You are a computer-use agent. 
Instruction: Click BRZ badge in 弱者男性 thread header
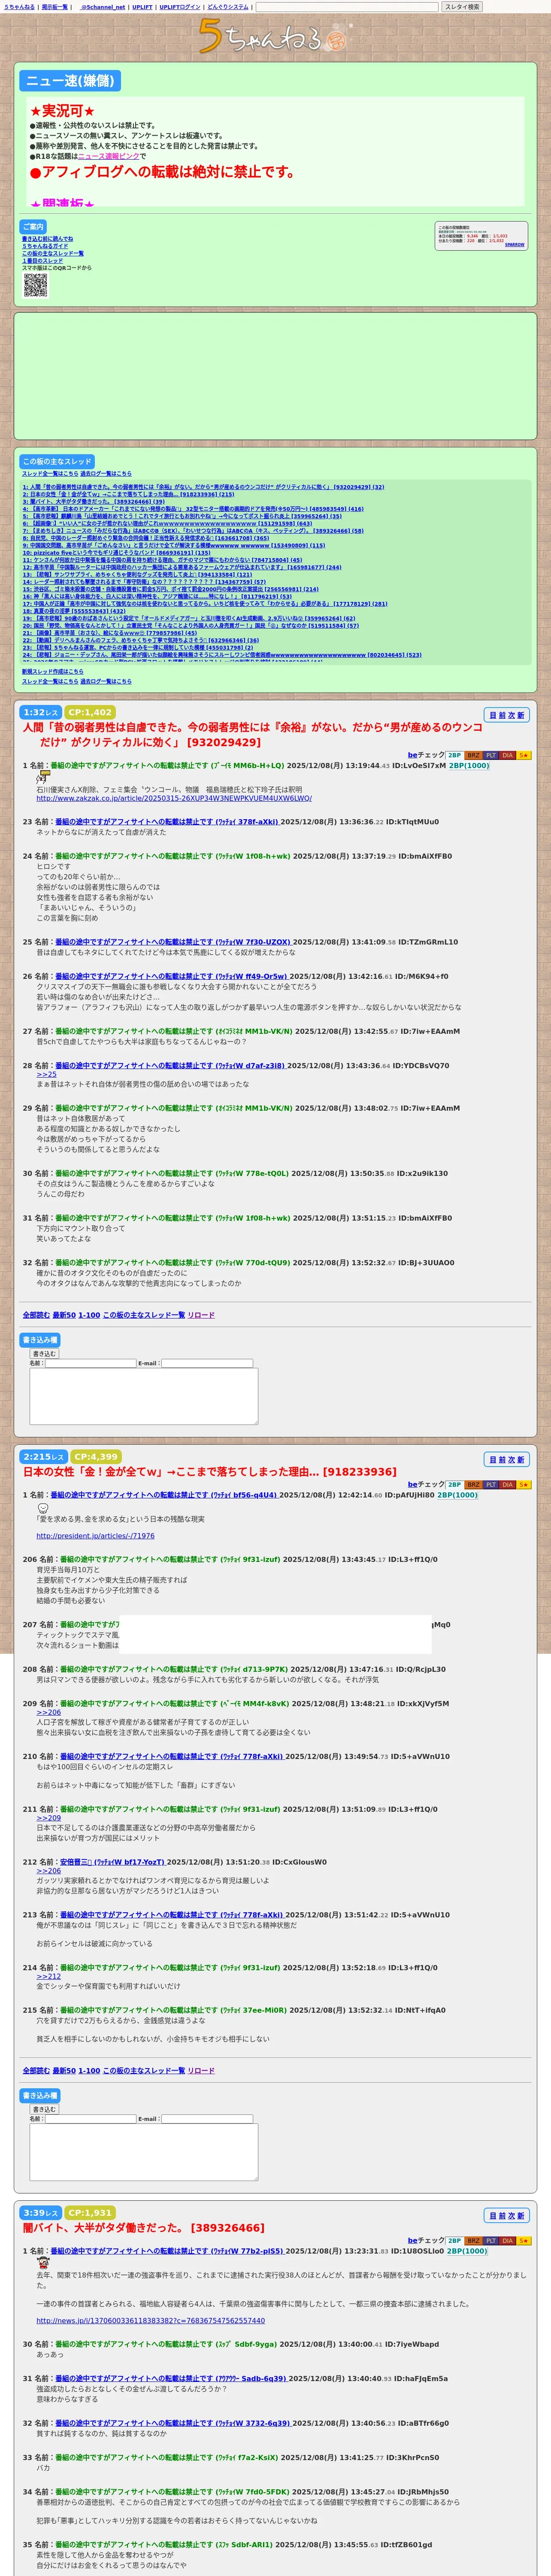(x=474, y=755)
